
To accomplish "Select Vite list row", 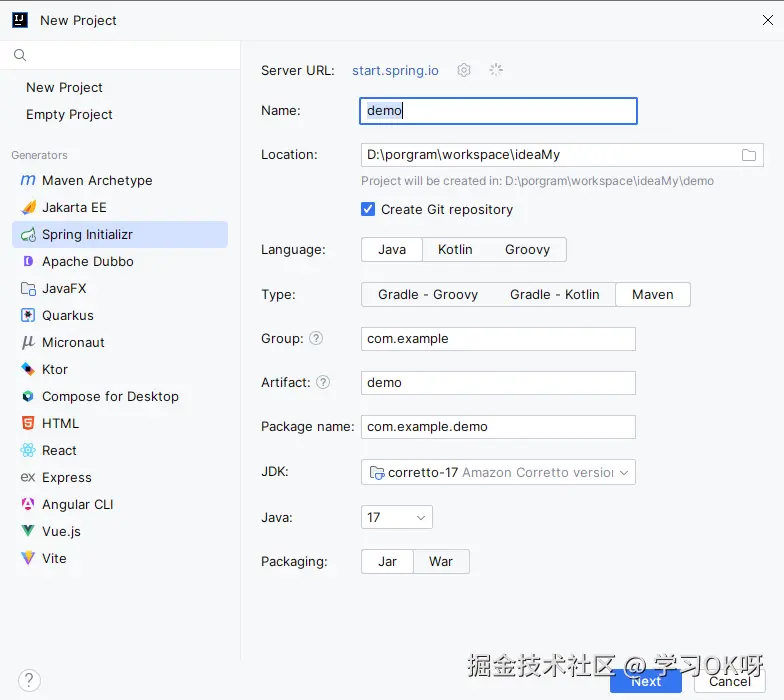I will coord(120,558).
